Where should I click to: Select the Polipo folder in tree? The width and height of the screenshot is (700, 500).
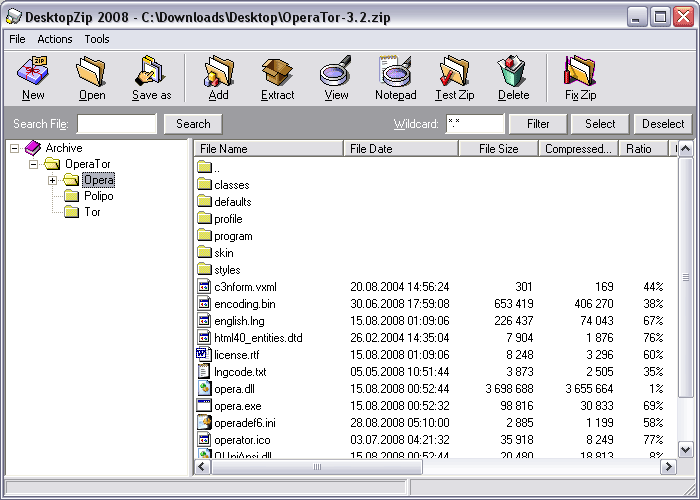point(99,196)
